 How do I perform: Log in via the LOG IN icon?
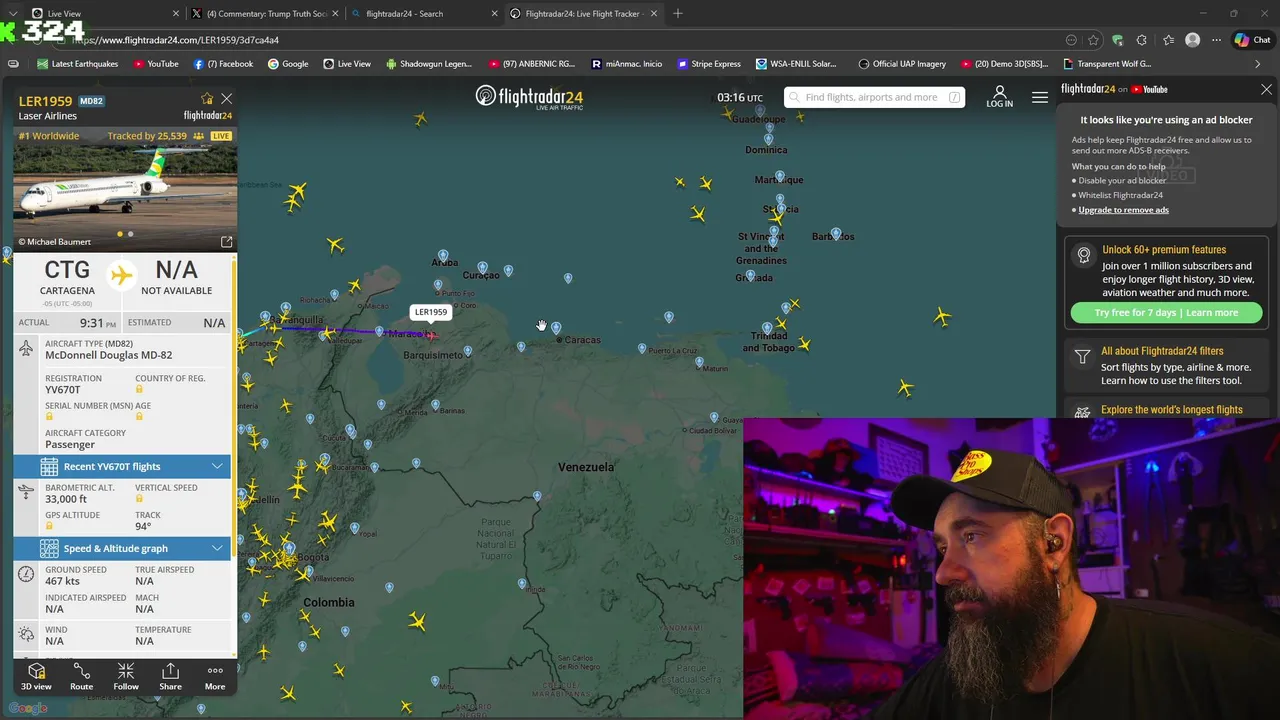click(999, 97)
